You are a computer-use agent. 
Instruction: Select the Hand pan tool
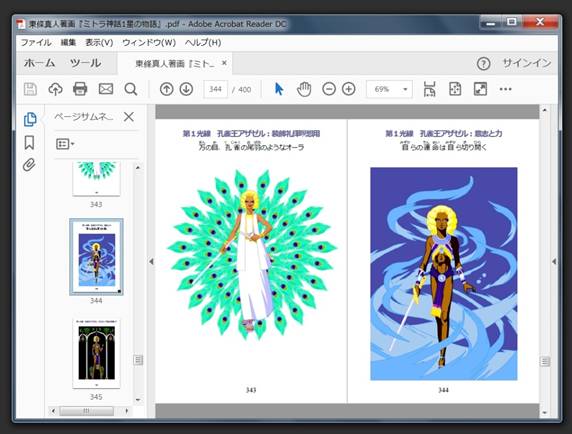tap(304, 89)
